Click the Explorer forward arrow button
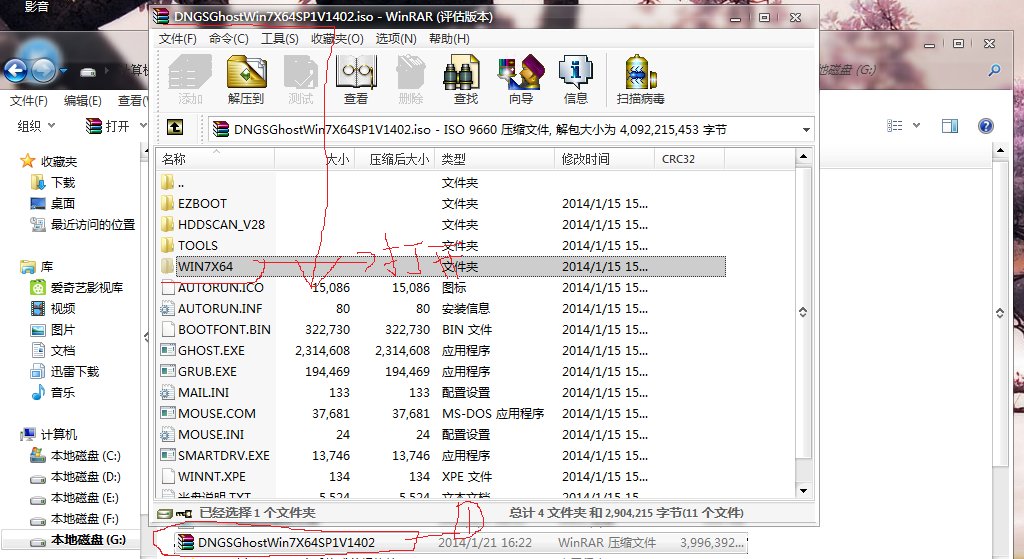Screen dimensions: 1024x559 tap(43, 70)
